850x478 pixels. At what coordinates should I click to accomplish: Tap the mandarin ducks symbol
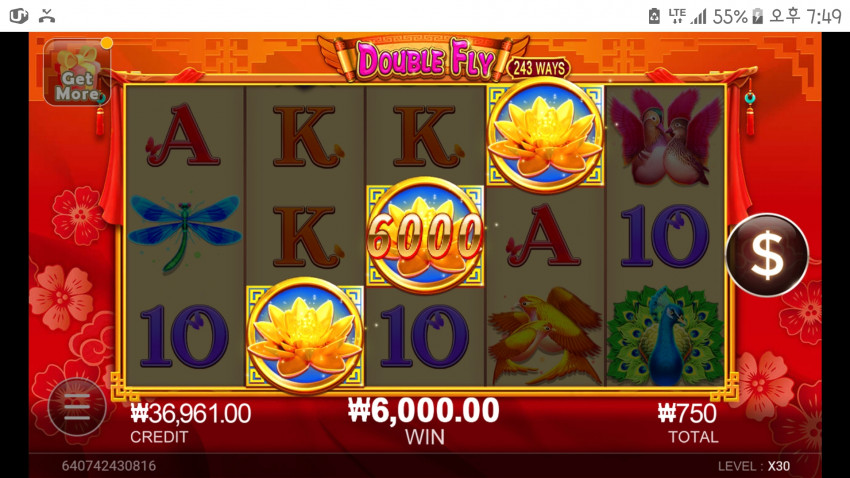click(x=665, y=137)
